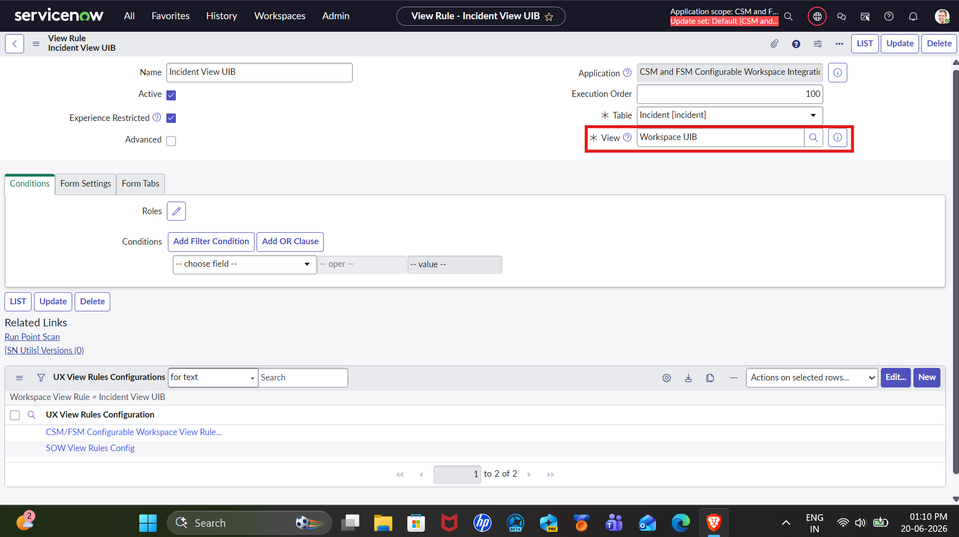Viewport: 959px width, 537px height.
Task: Open the 'for text' search dropdown
Action: [x=212, y=377]
